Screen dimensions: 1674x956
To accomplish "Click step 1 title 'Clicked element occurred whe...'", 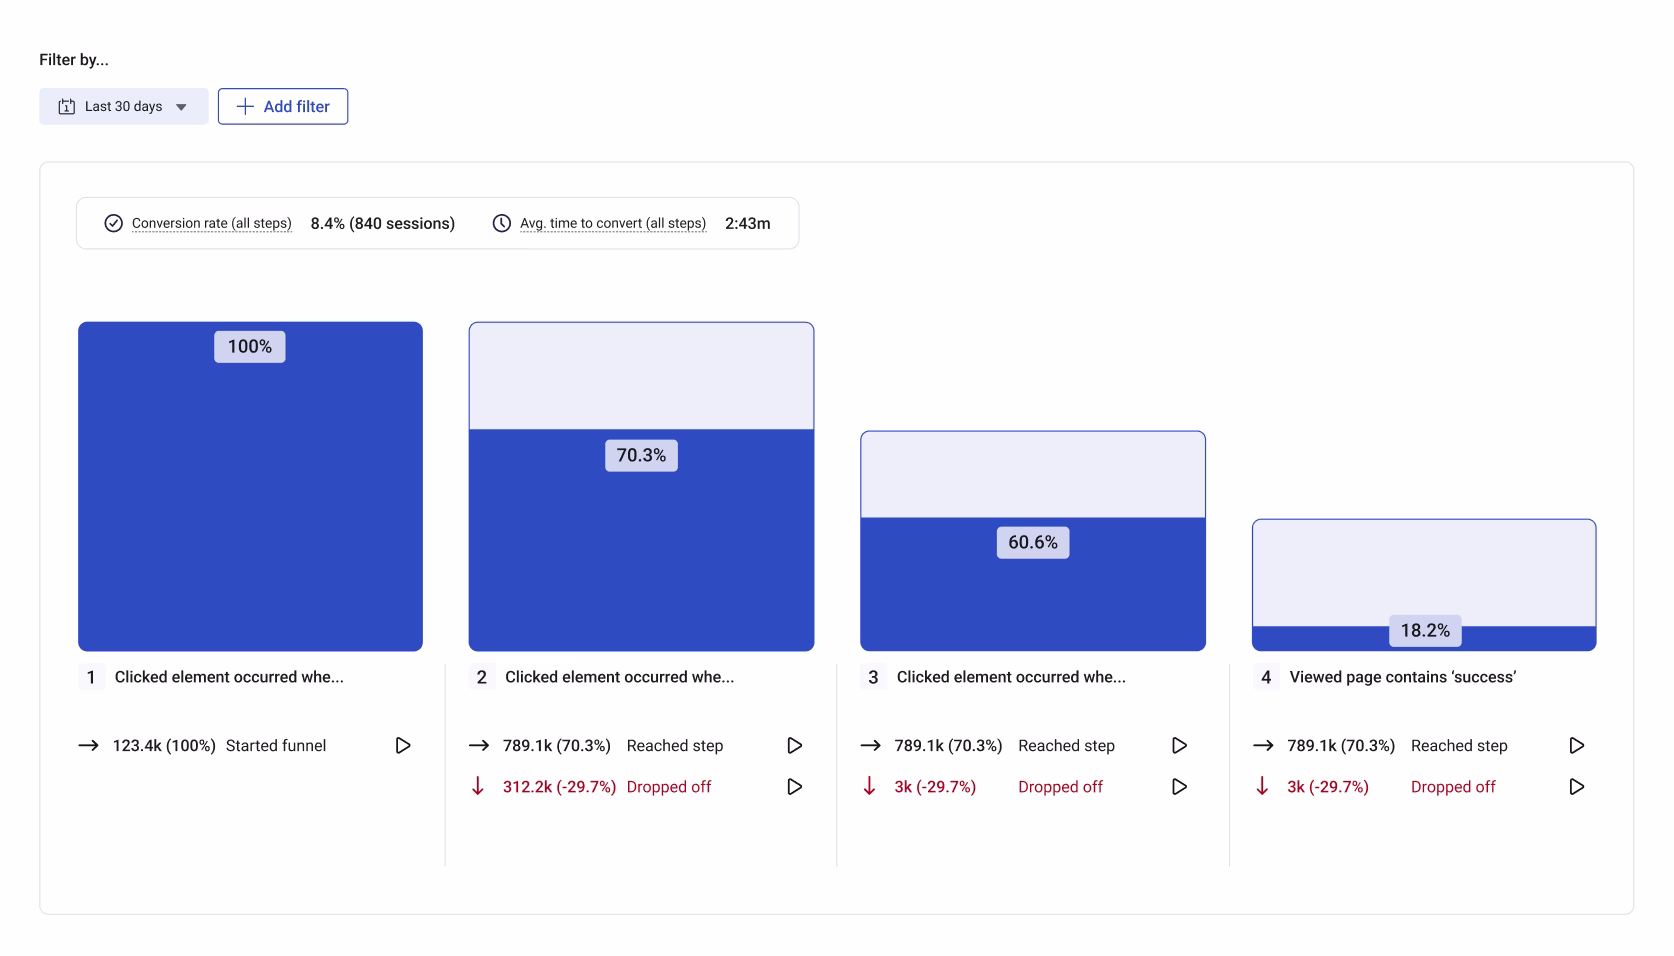I will (x=229, y=677).
